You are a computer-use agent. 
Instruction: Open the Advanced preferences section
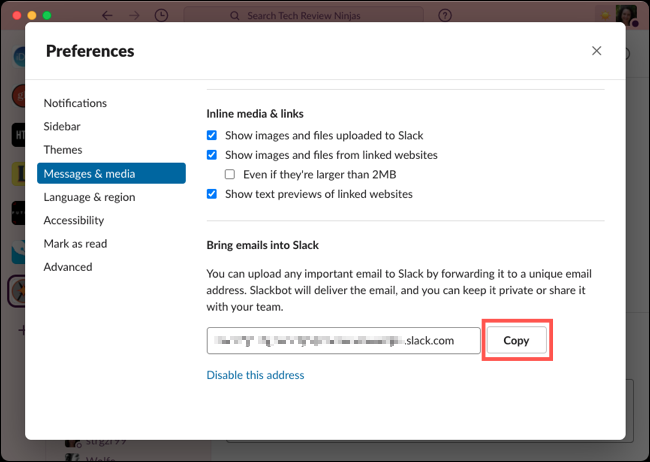[x=67, y=267]
